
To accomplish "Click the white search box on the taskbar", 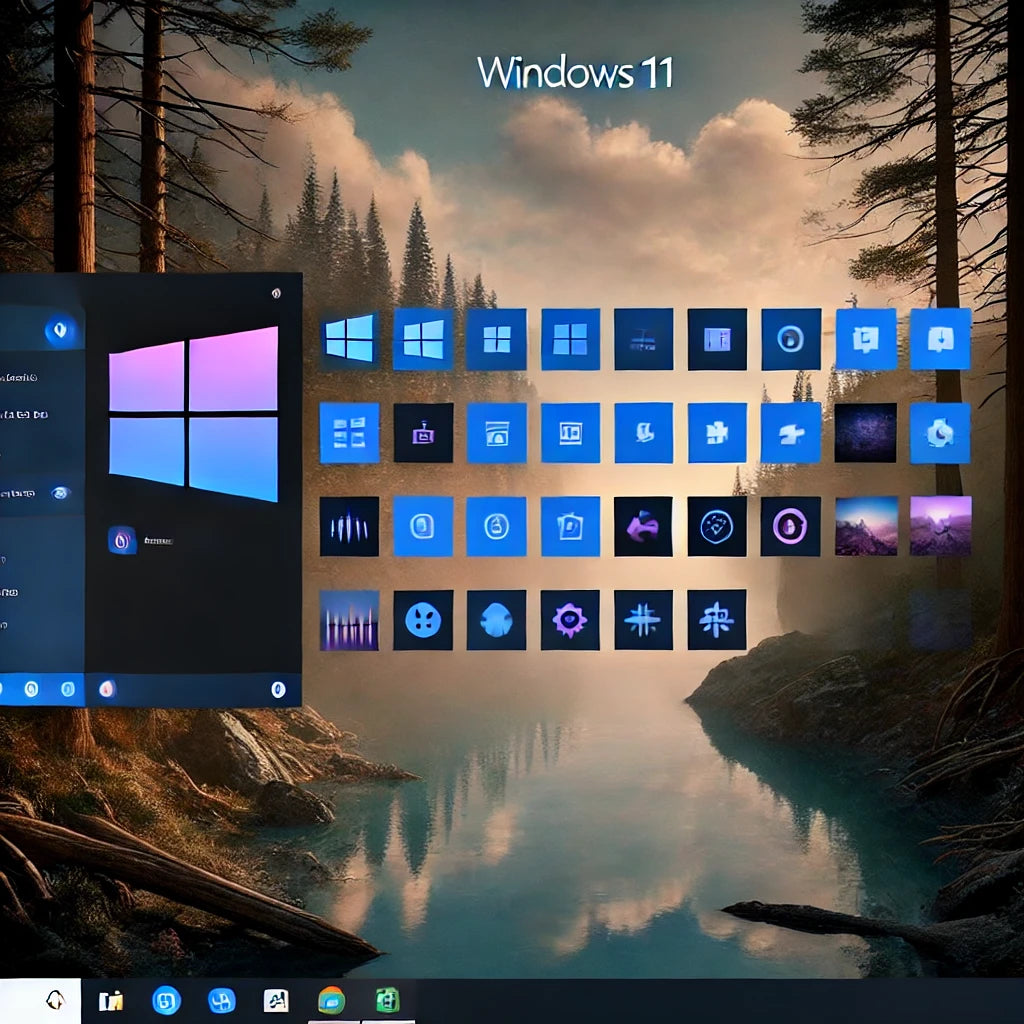I will [40, 1000].
